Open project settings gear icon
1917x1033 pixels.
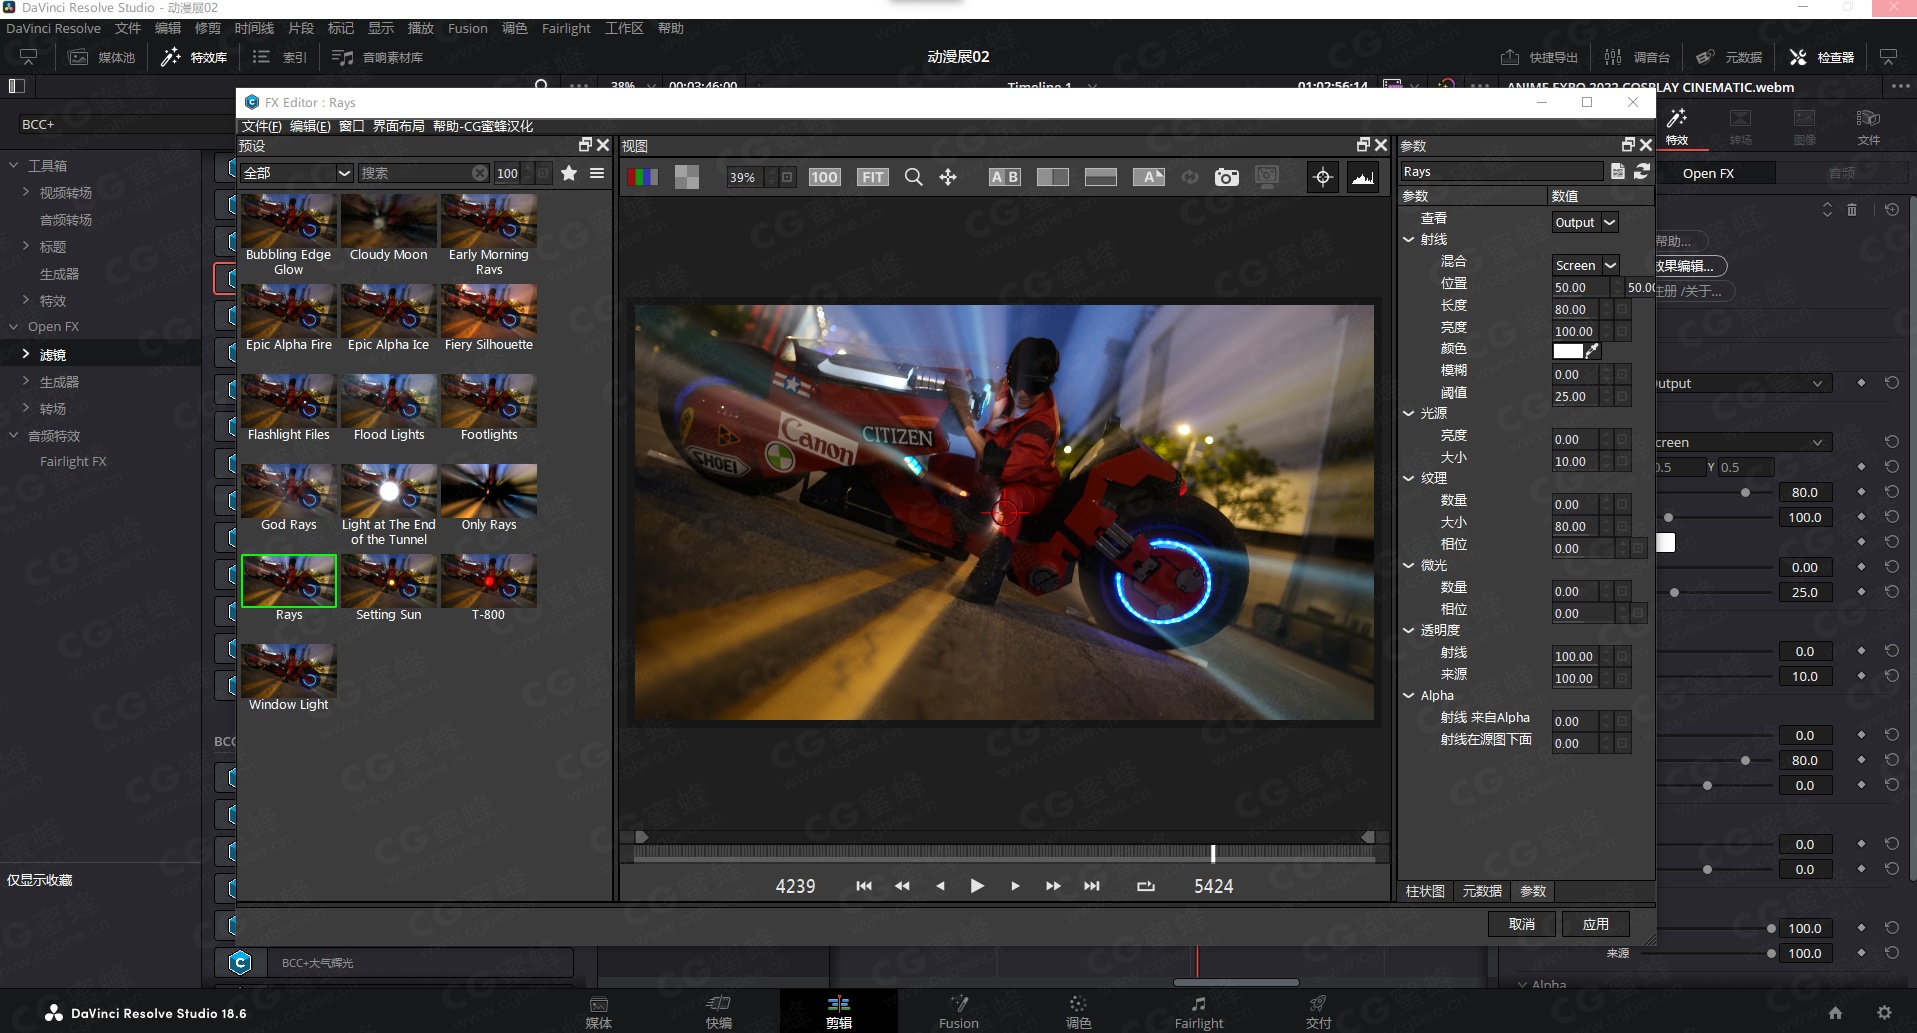(1884, 1012)
